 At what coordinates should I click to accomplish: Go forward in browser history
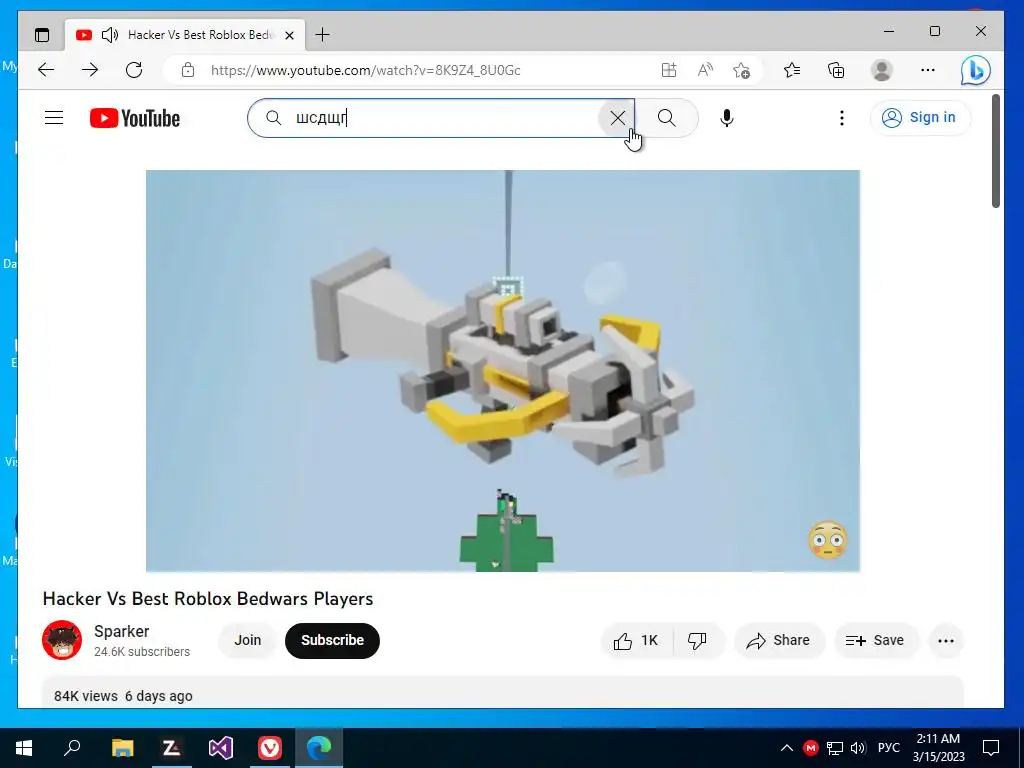(x=89, y=70)
